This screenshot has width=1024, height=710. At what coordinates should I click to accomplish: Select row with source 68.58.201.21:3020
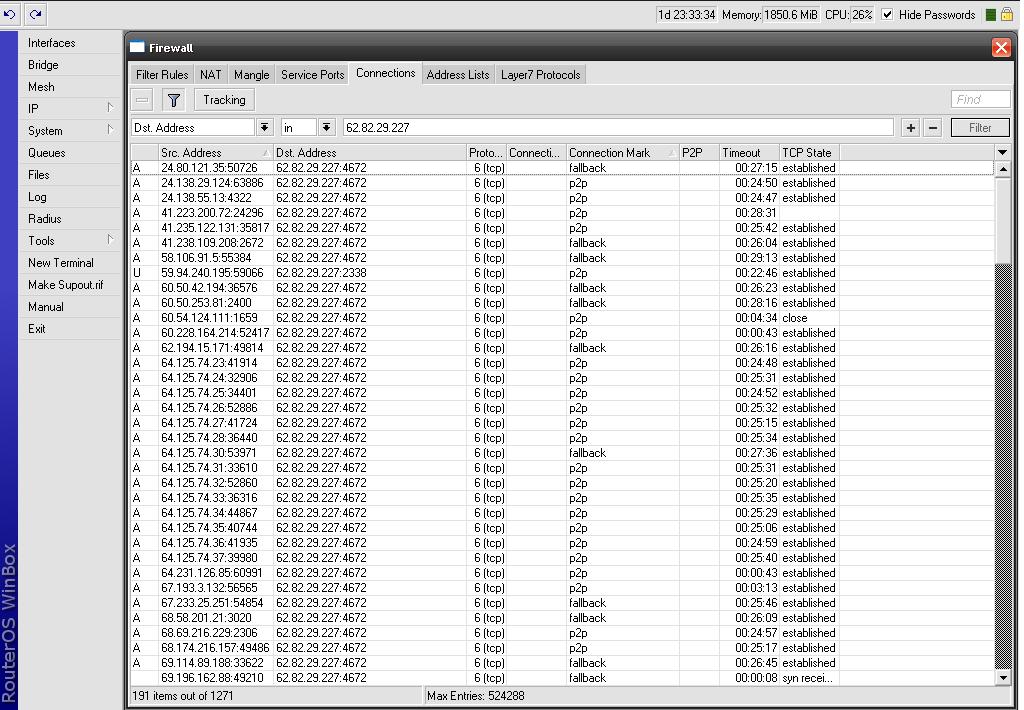tap(562, 618)
